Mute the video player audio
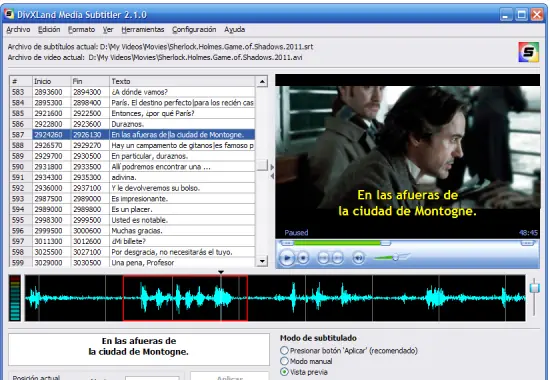 pos(358,258)
